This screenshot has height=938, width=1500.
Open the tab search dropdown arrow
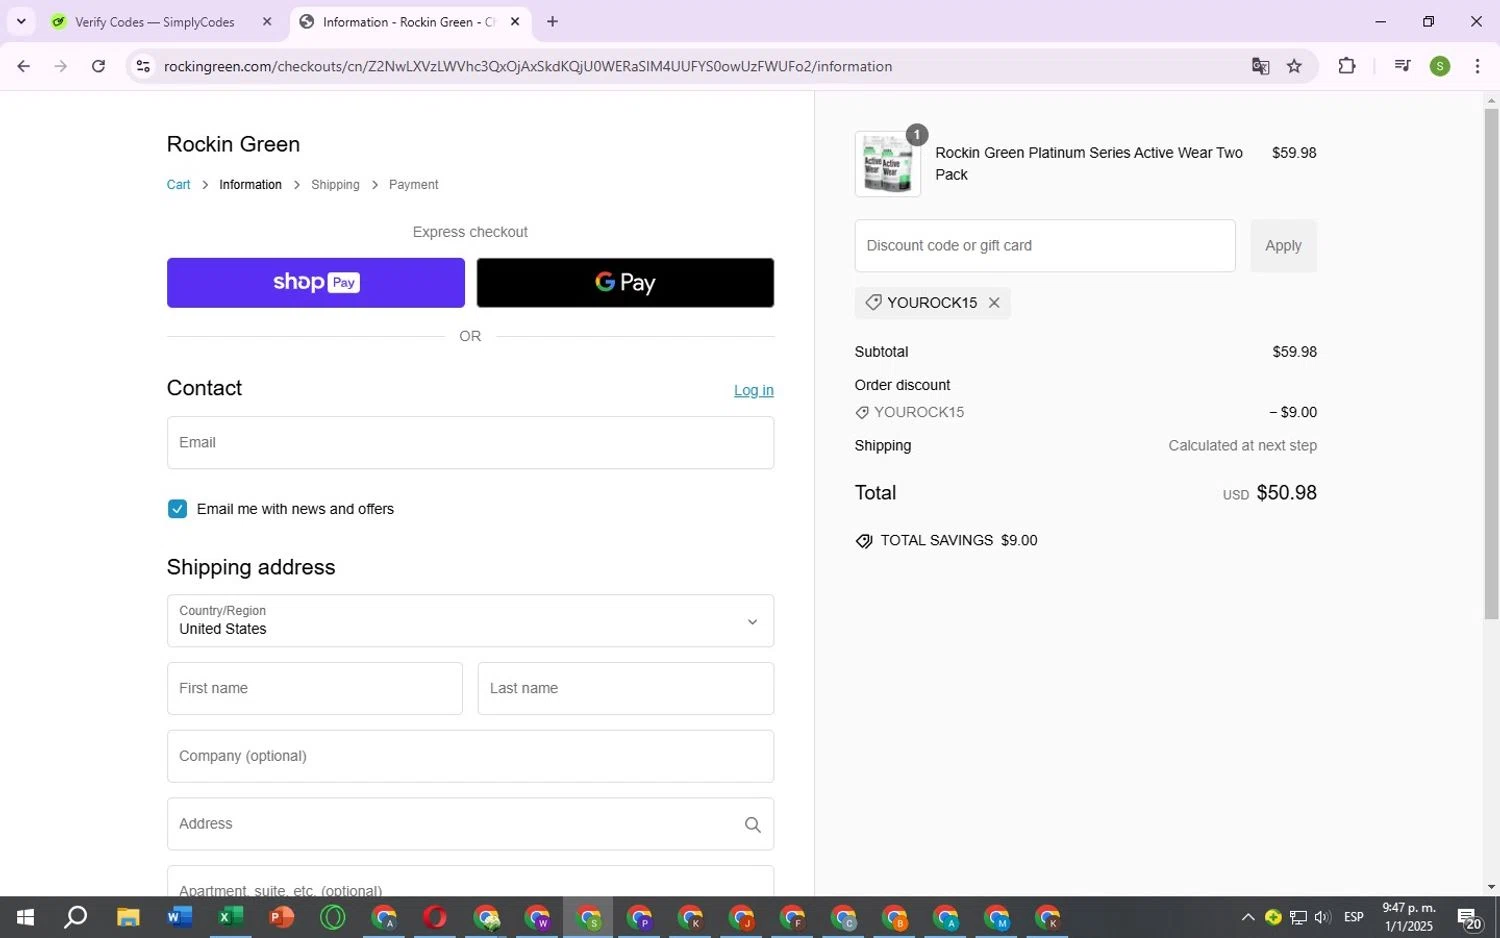[x=21, y=21]
